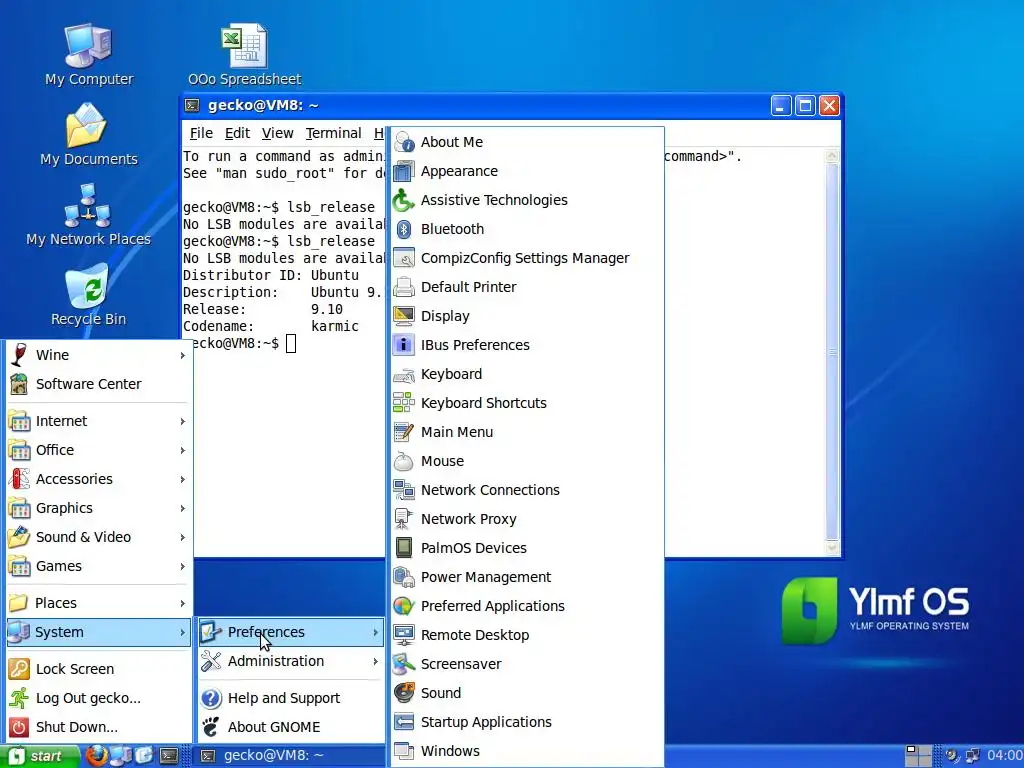Select Software Center from the start menu
This screenshot has height=768, width=1024.
pyautogui.click(x=99, y=384)
